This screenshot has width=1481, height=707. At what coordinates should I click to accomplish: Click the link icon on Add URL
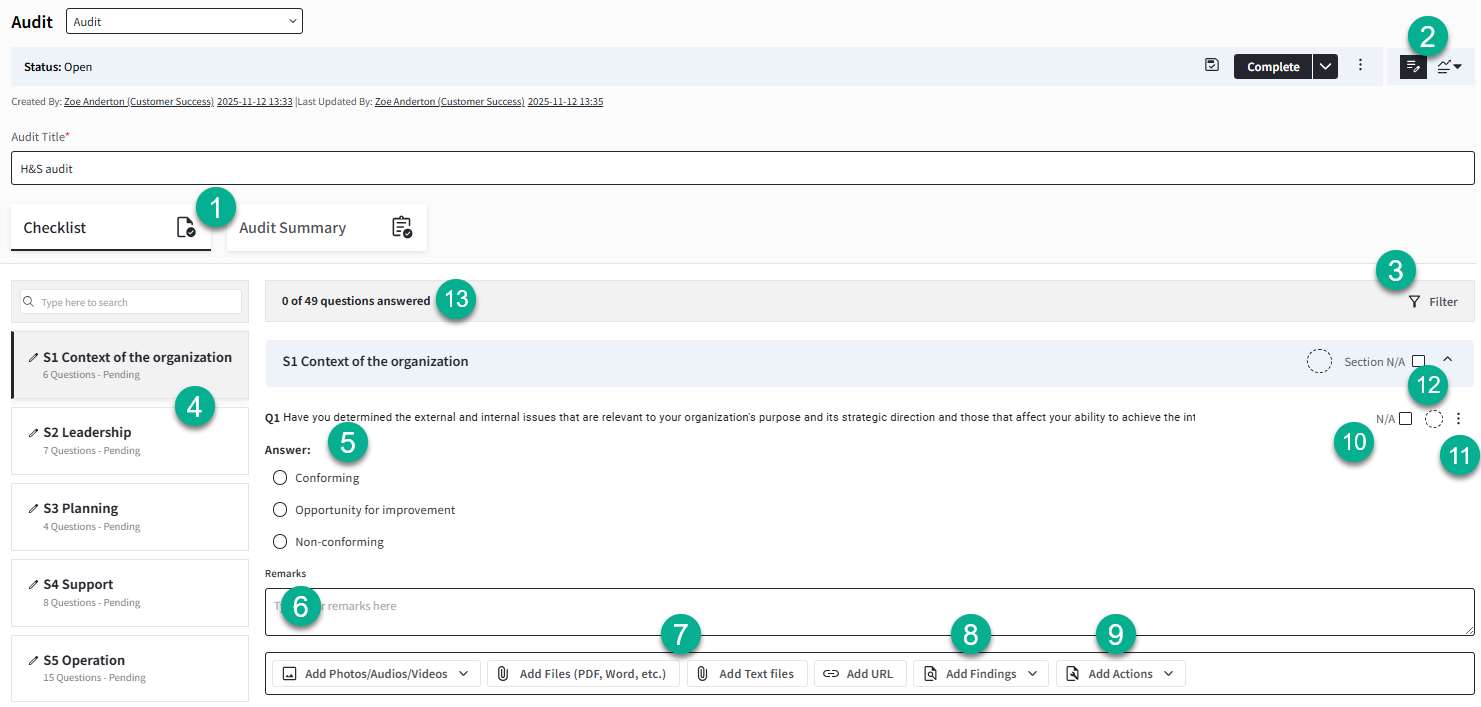point(831,674)
